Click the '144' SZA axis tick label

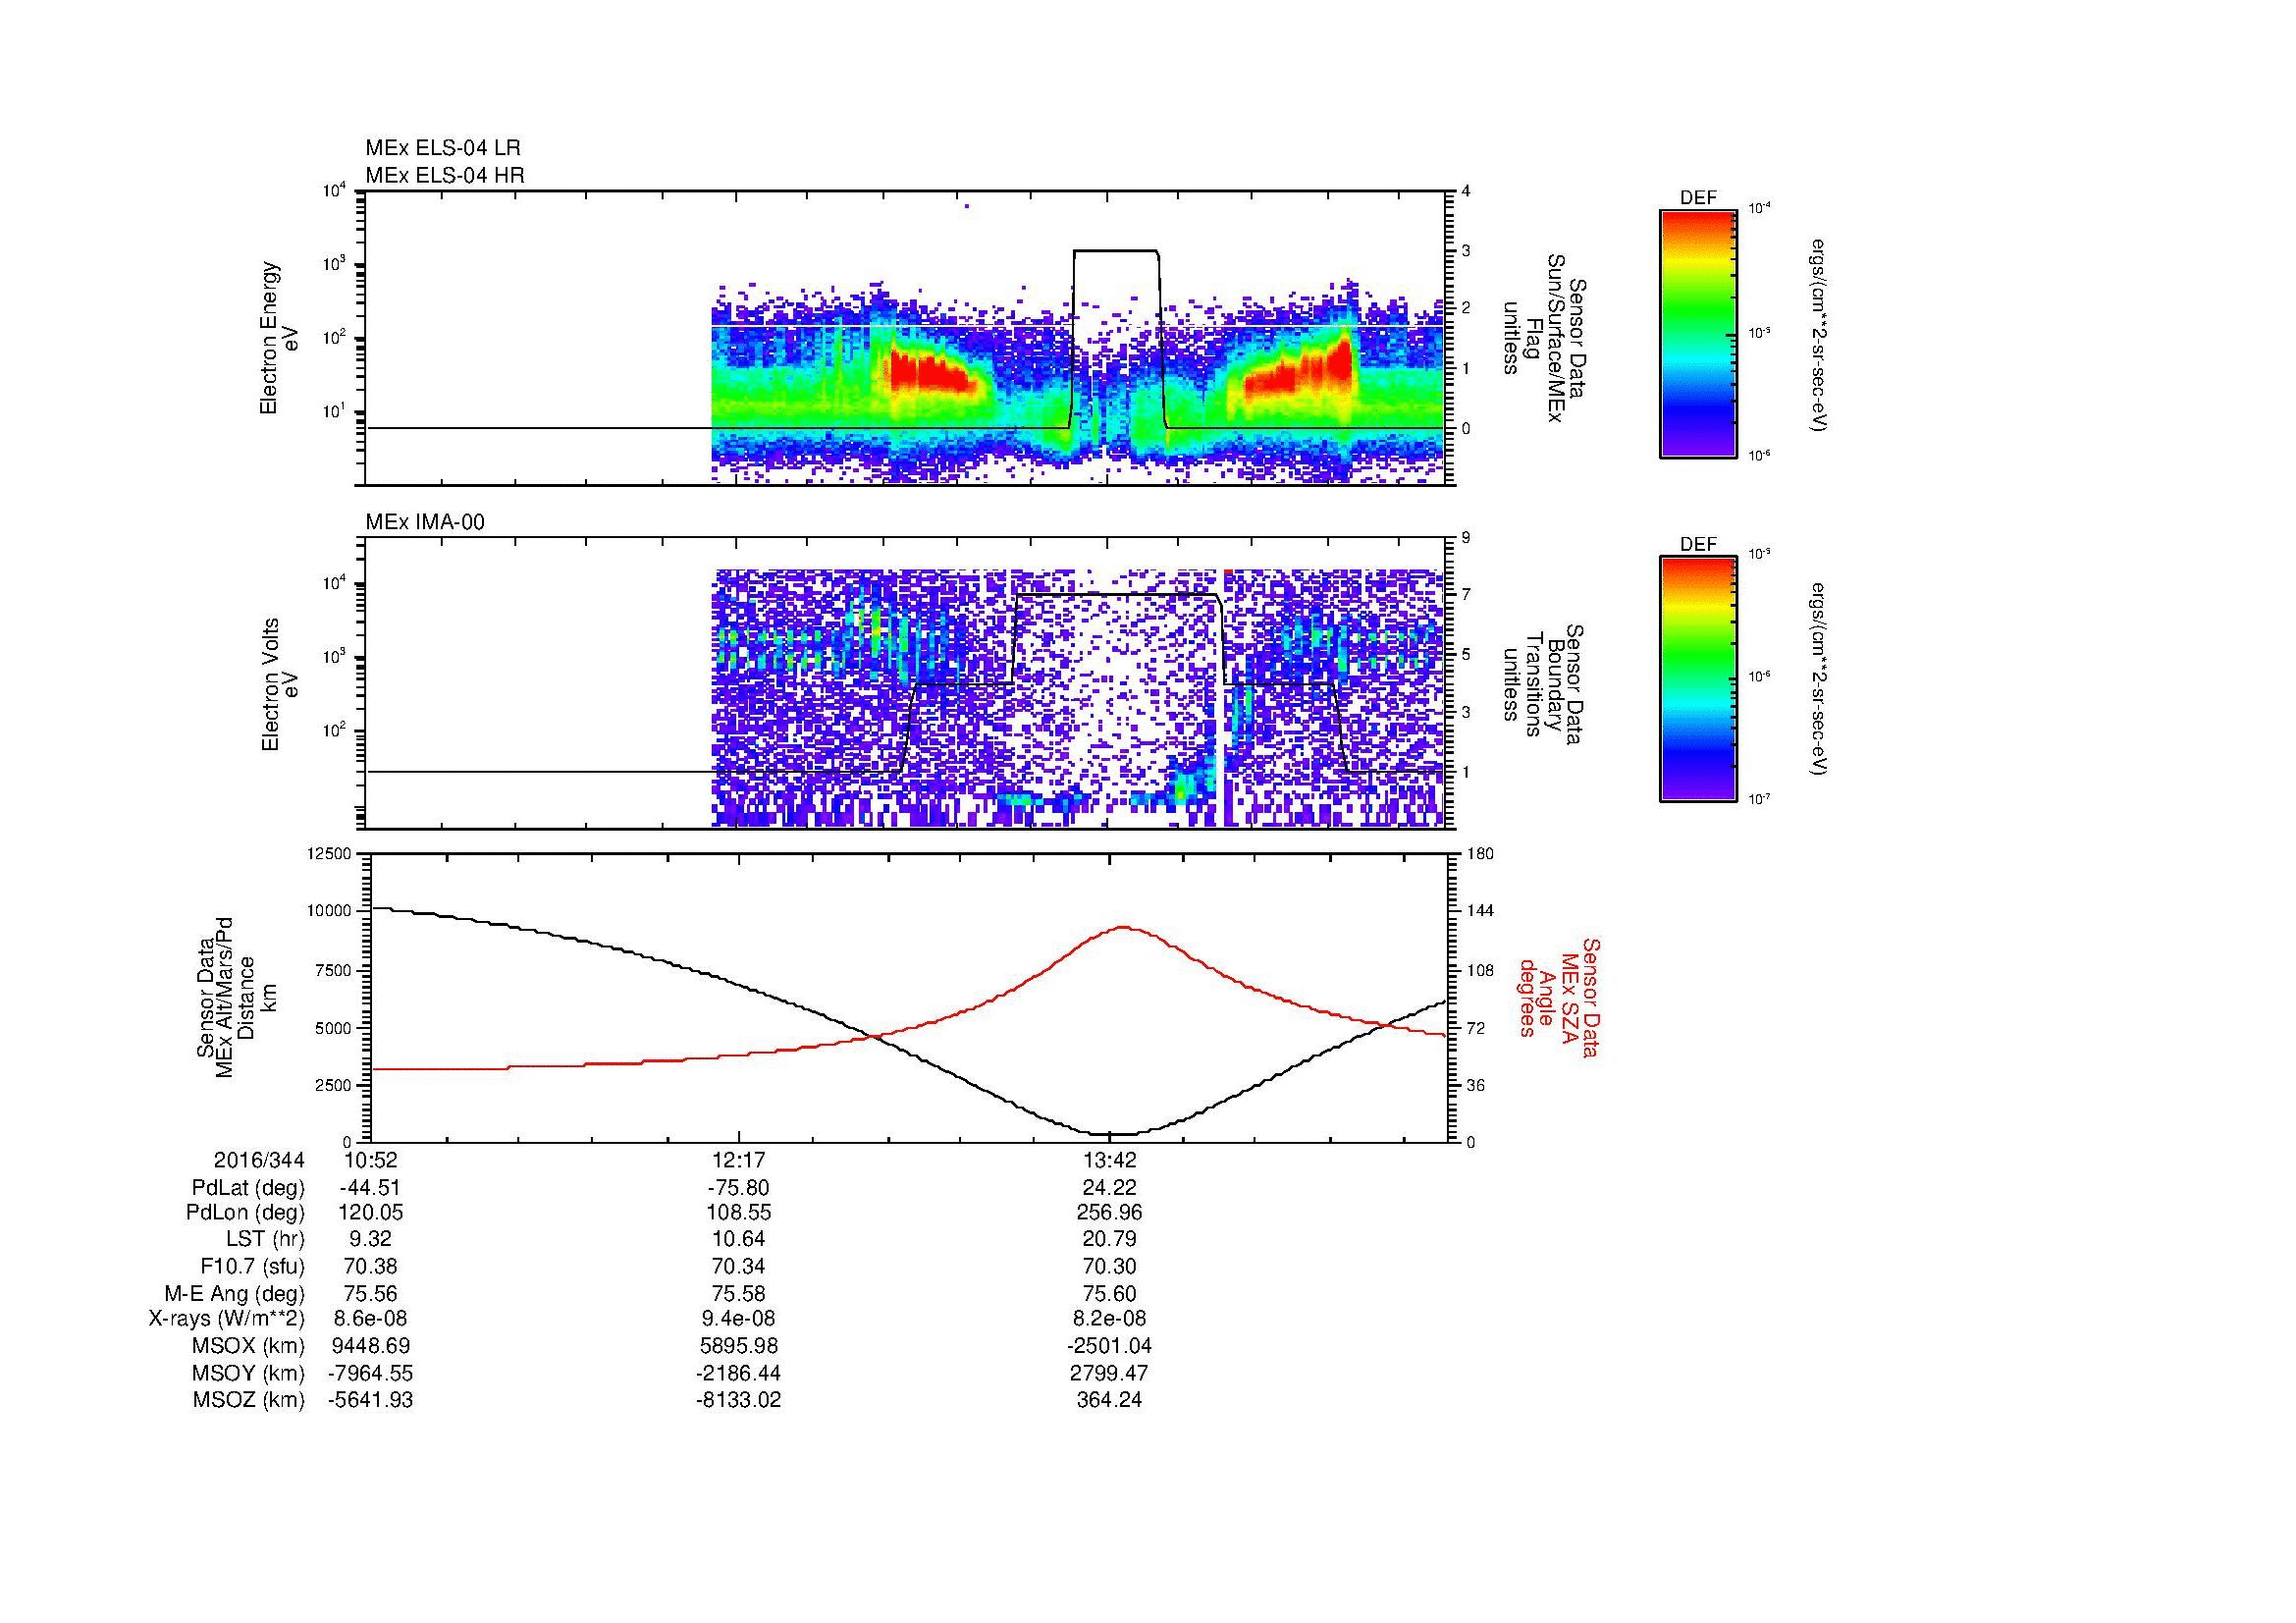coord(1480,911)
